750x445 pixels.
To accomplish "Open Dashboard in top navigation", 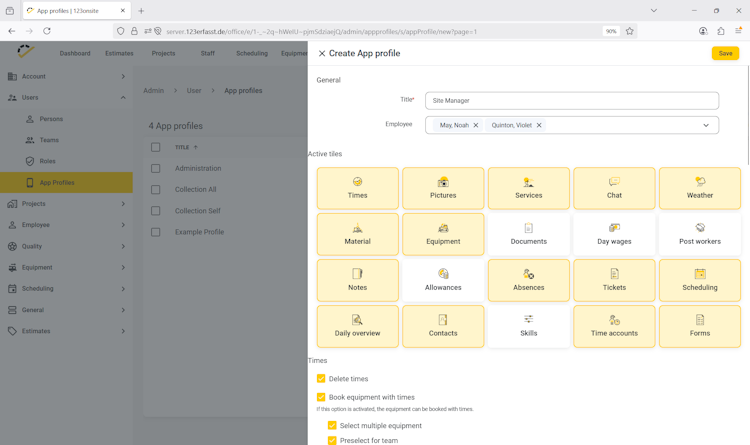I will (75, 54).
